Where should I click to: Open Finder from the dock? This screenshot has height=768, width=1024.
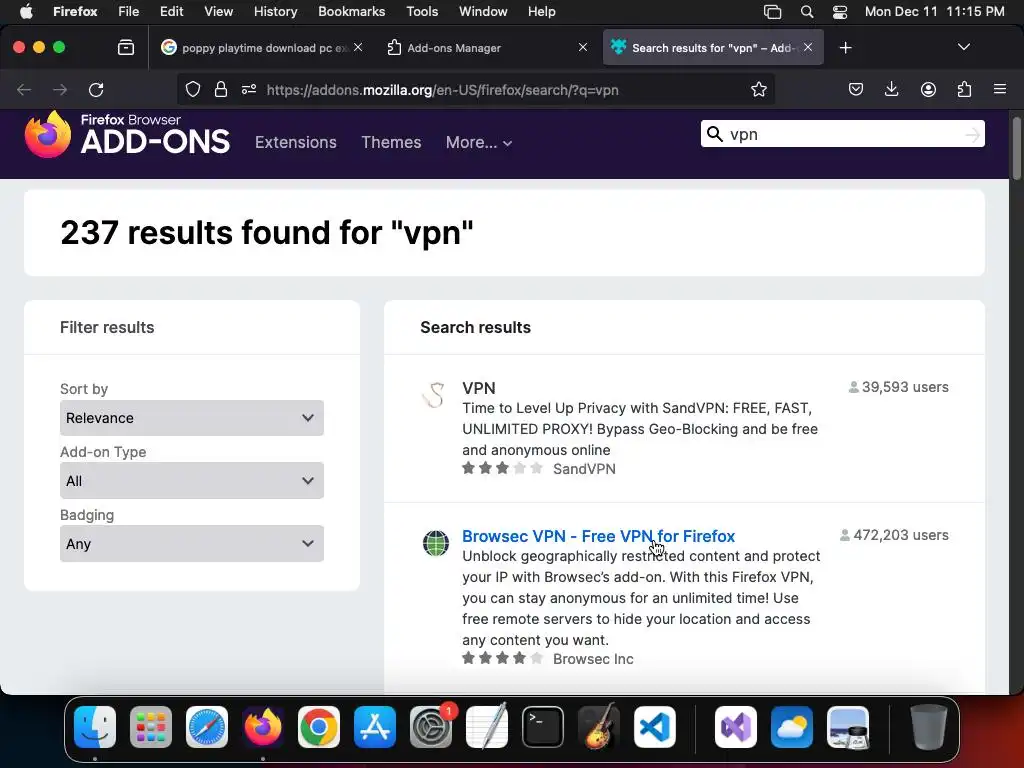click(x=95, y=727)
